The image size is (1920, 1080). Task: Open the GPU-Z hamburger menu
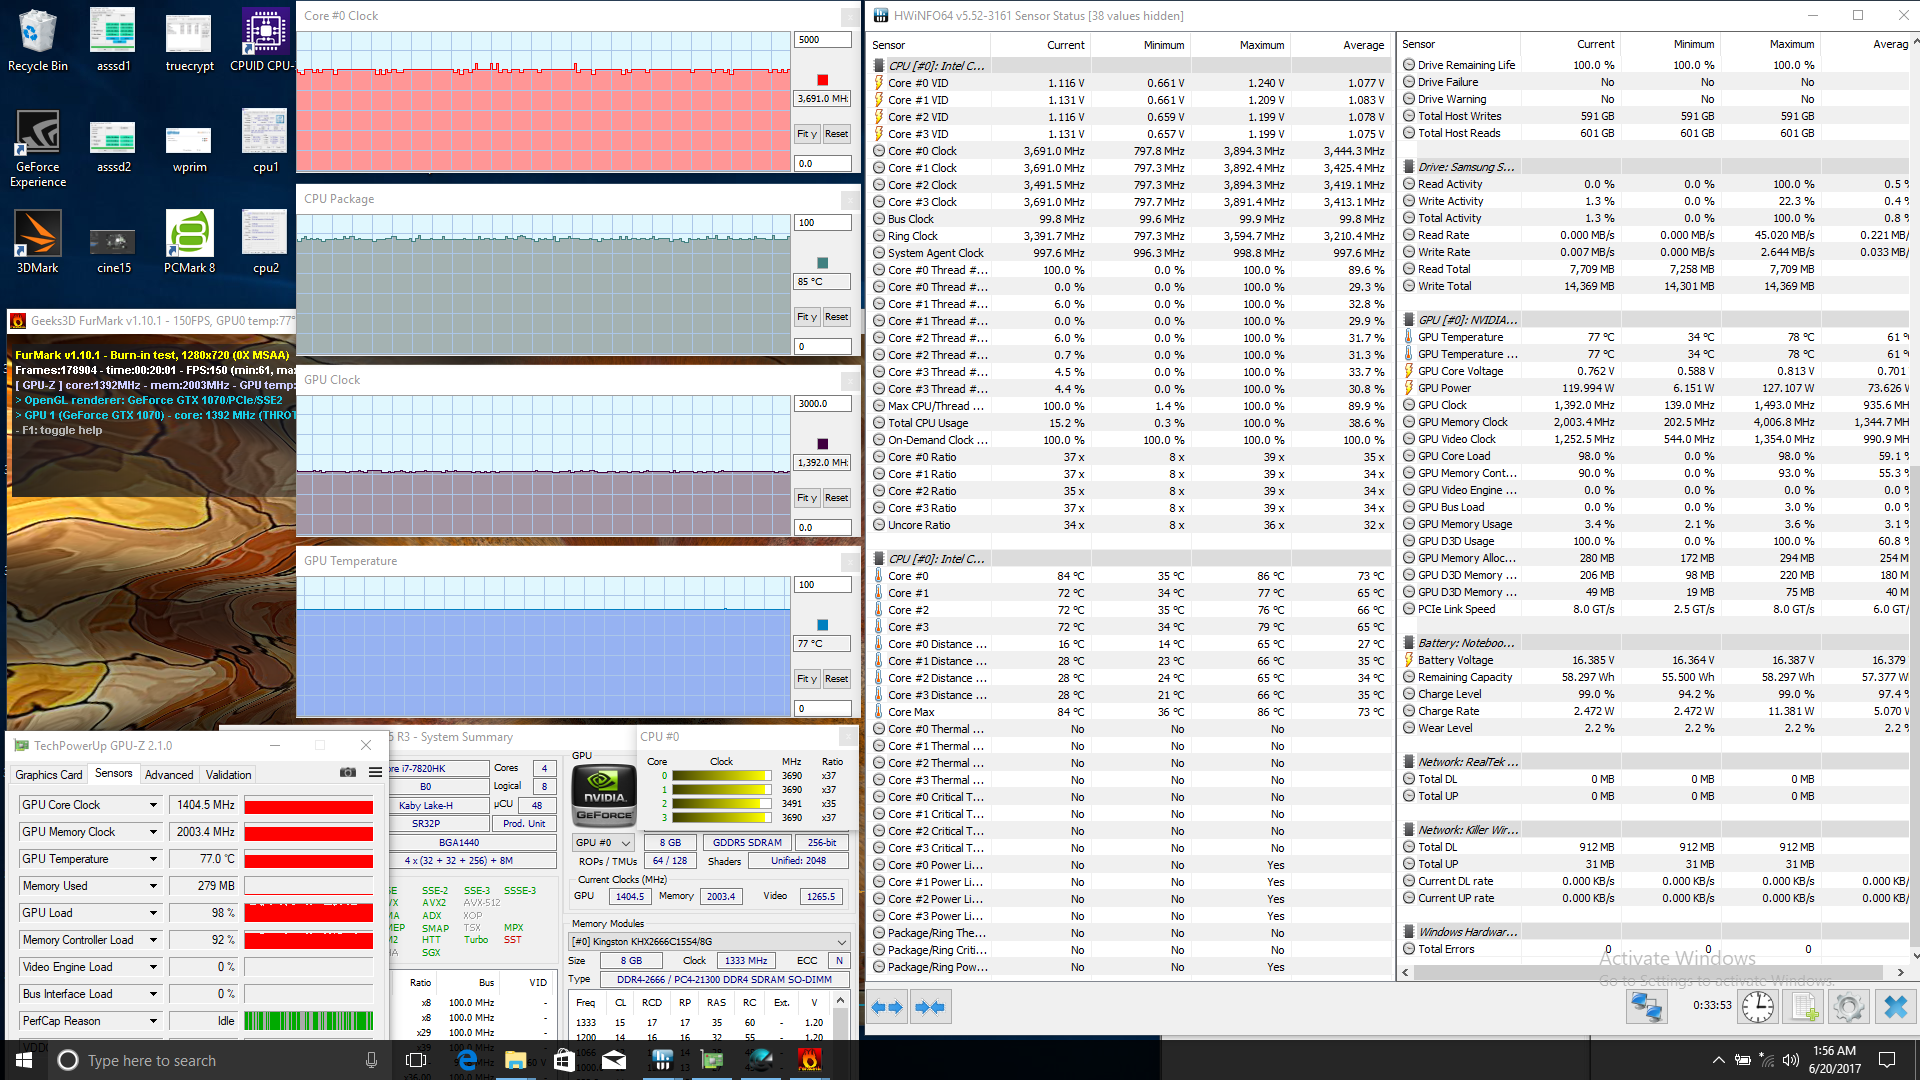(375, 773)
